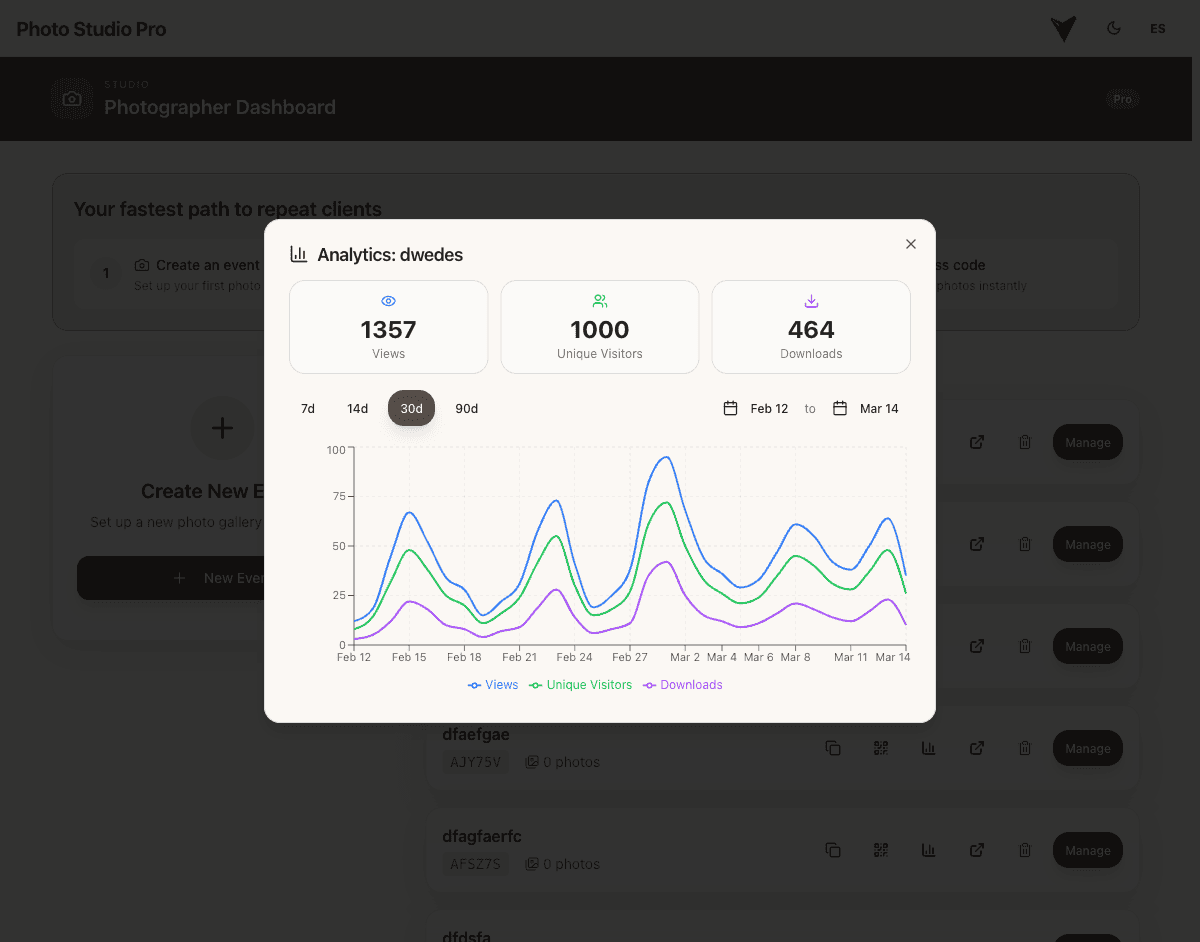This screenshot has width=1200, height=942.
Task: Hide the Downloads series in the legend
Action: (683, 684)
